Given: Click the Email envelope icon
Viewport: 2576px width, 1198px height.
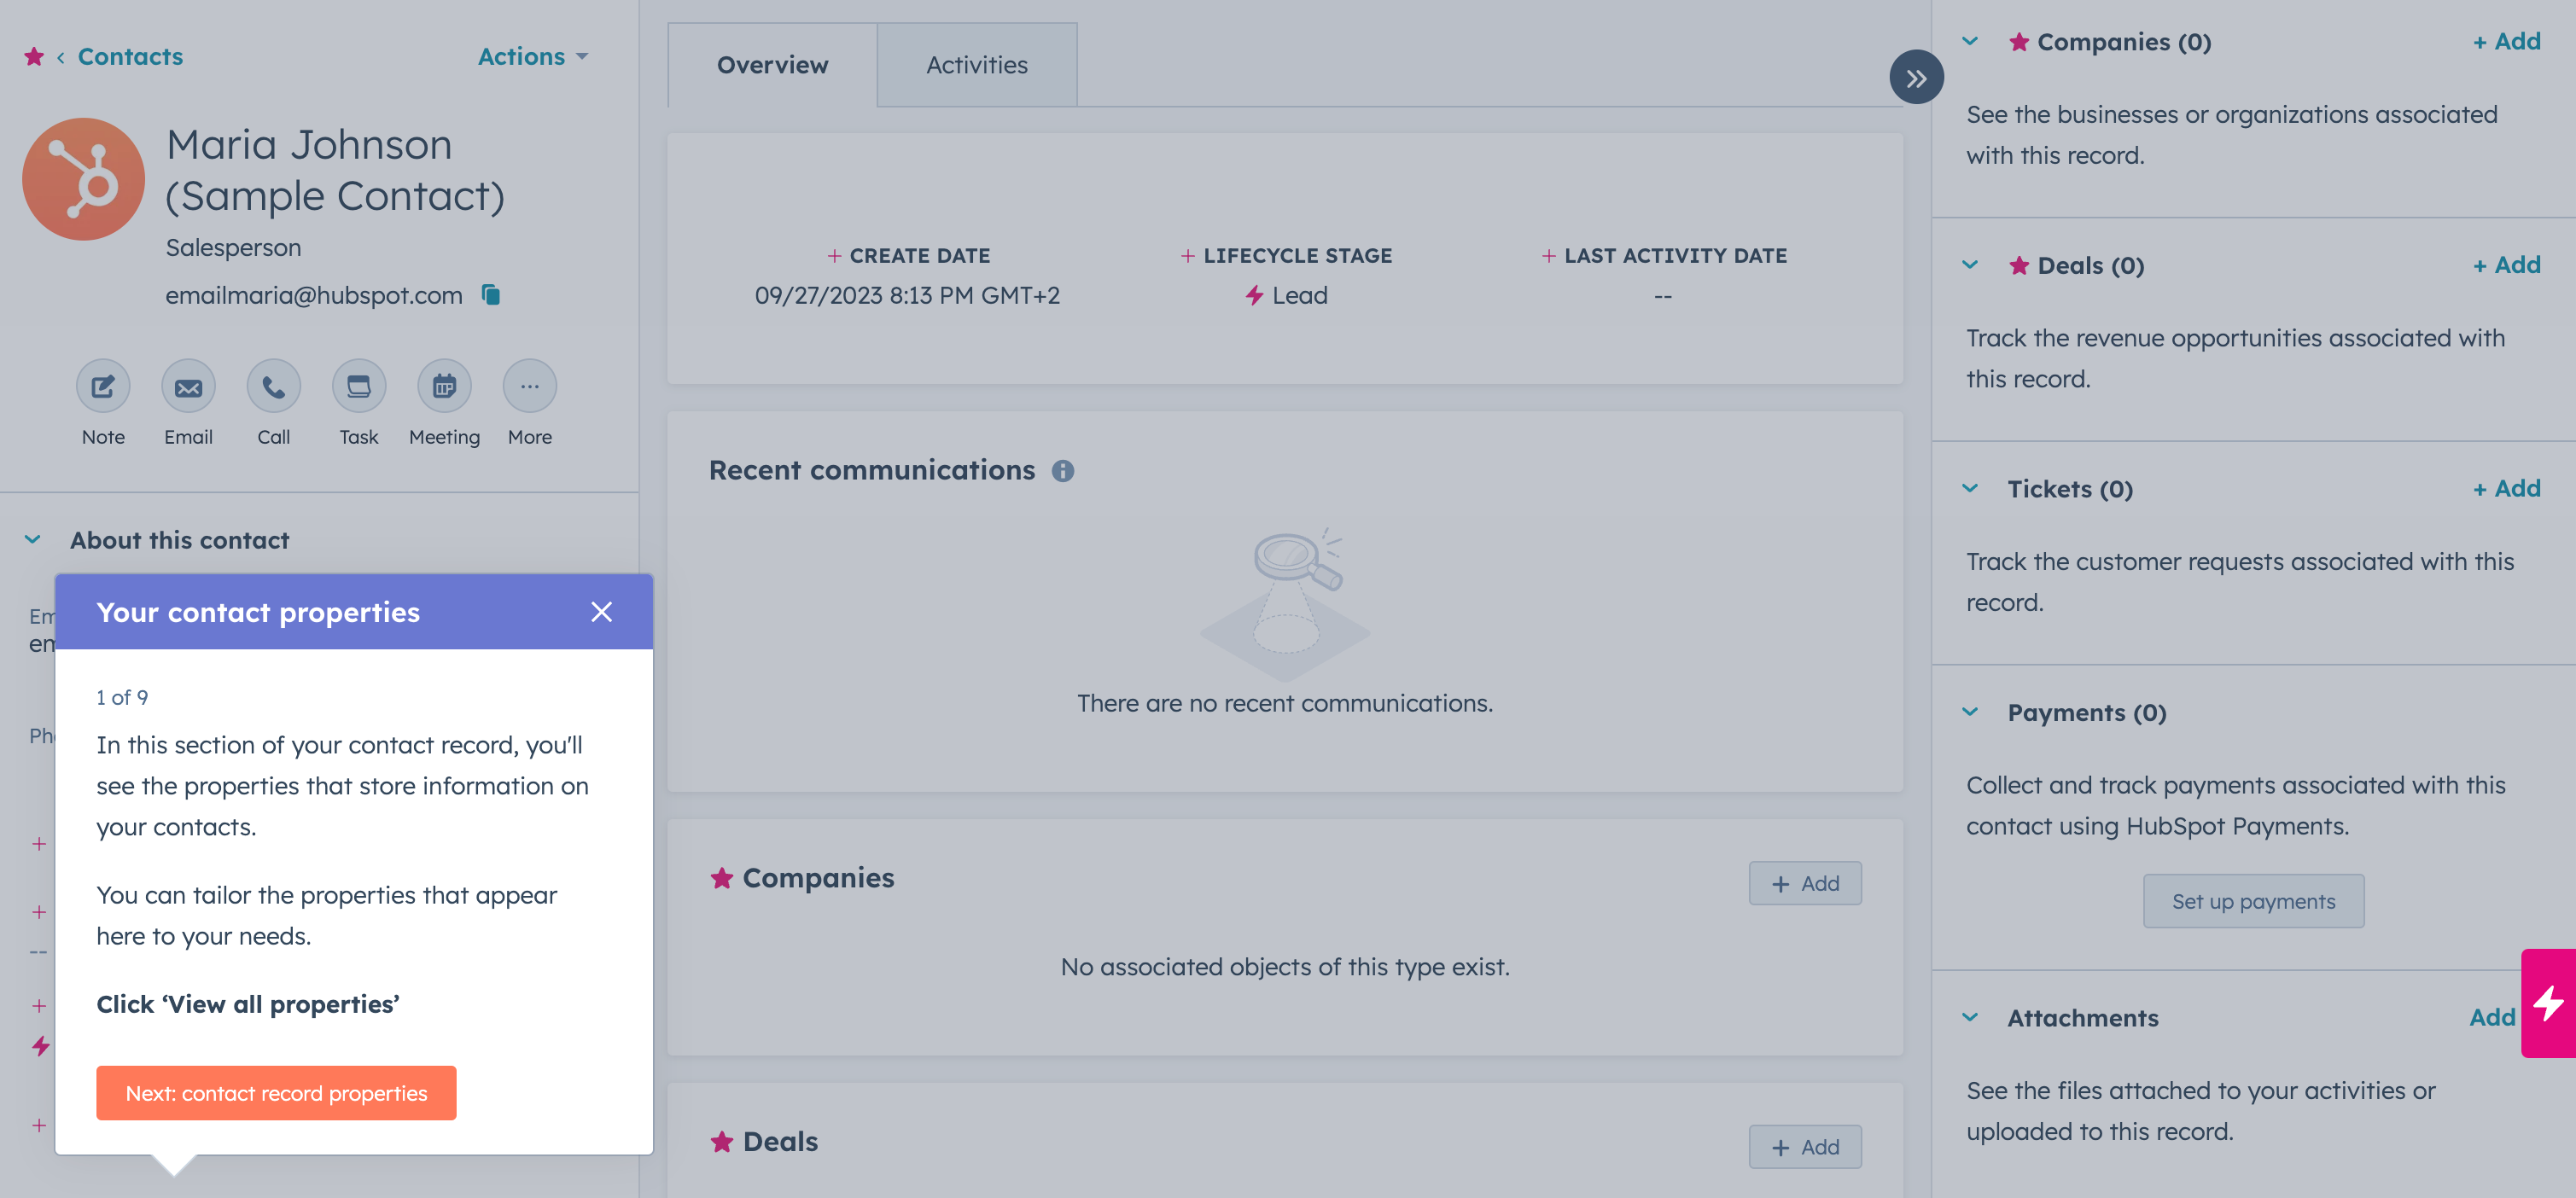Looking at the screenshot, I should tap(188, 387).
